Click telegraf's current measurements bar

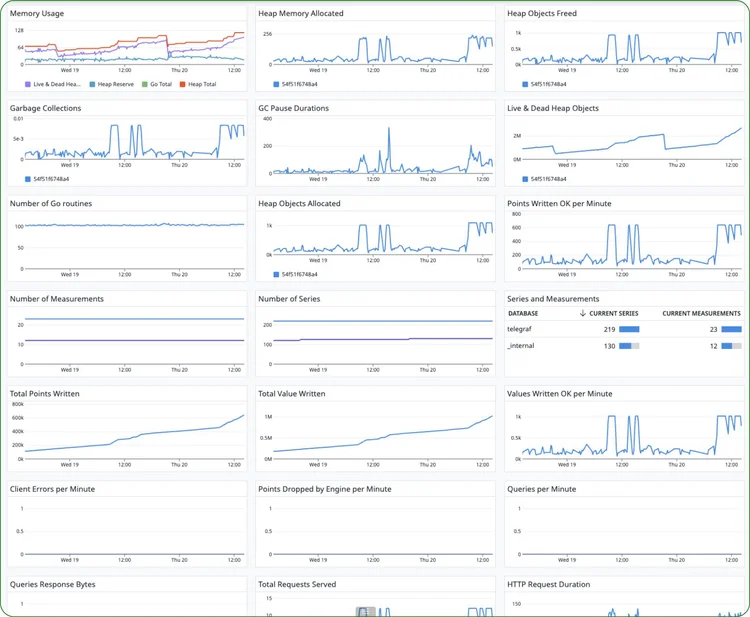[x=731, y=329]
